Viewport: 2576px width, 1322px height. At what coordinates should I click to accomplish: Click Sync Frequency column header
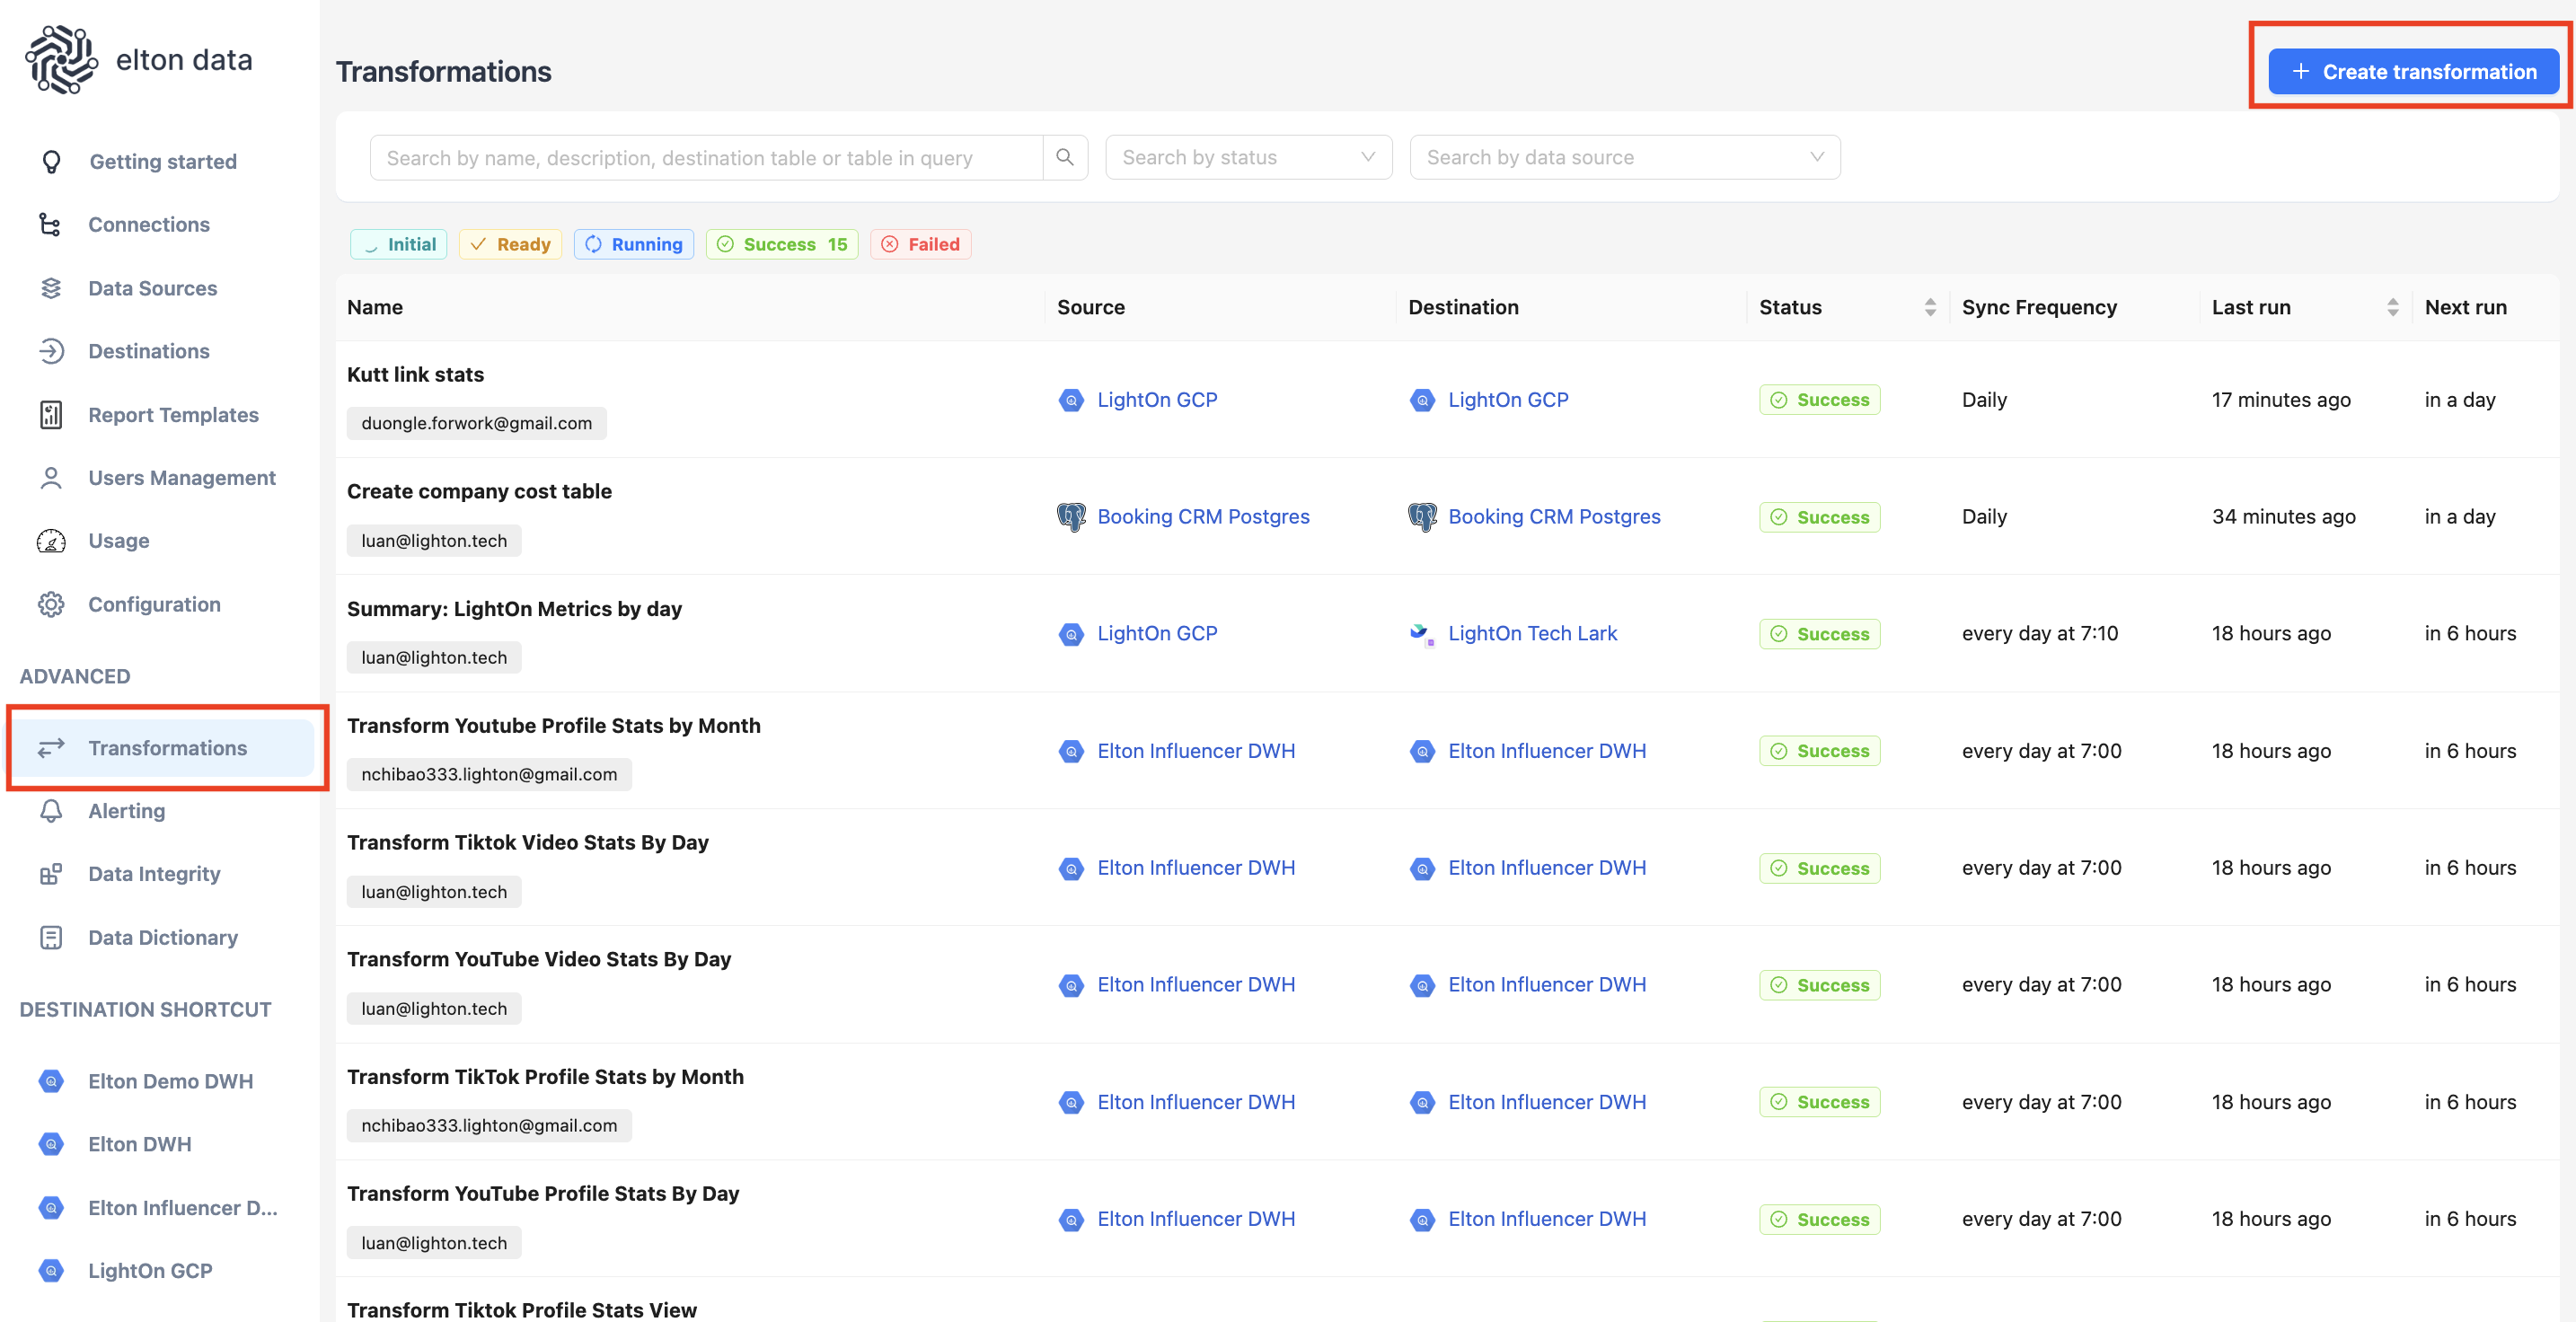click(x=2039, y=308)
